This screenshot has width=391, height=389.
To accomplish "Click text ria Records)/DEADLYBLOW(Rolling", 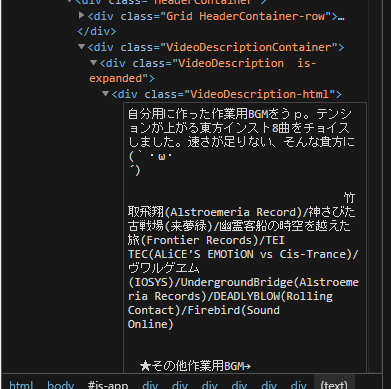I will [230, 296].
